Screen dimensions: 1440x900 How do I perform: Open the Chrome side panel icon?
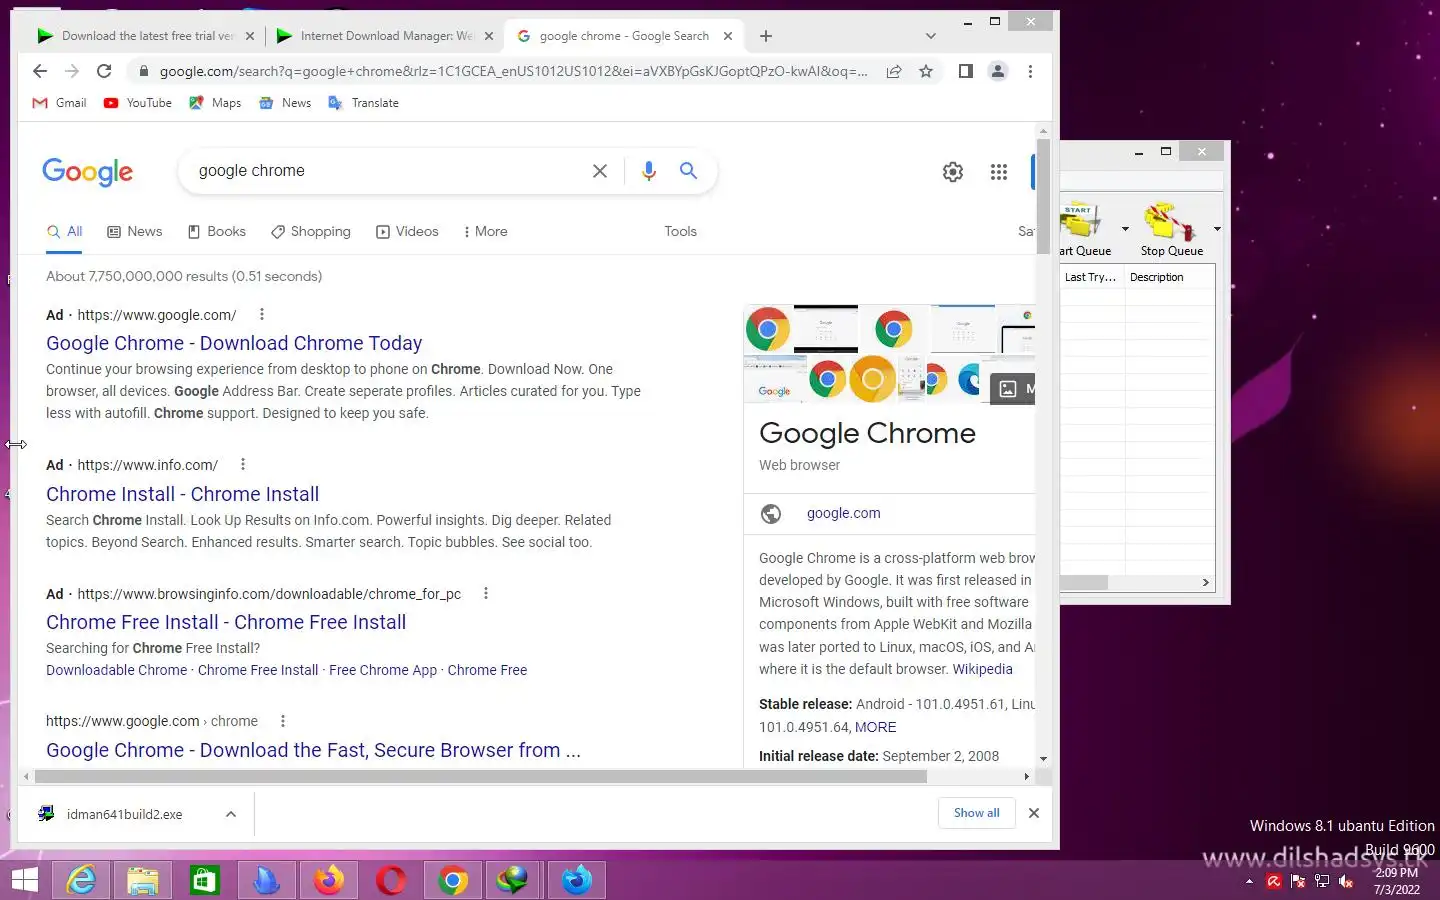pos(965,71)
